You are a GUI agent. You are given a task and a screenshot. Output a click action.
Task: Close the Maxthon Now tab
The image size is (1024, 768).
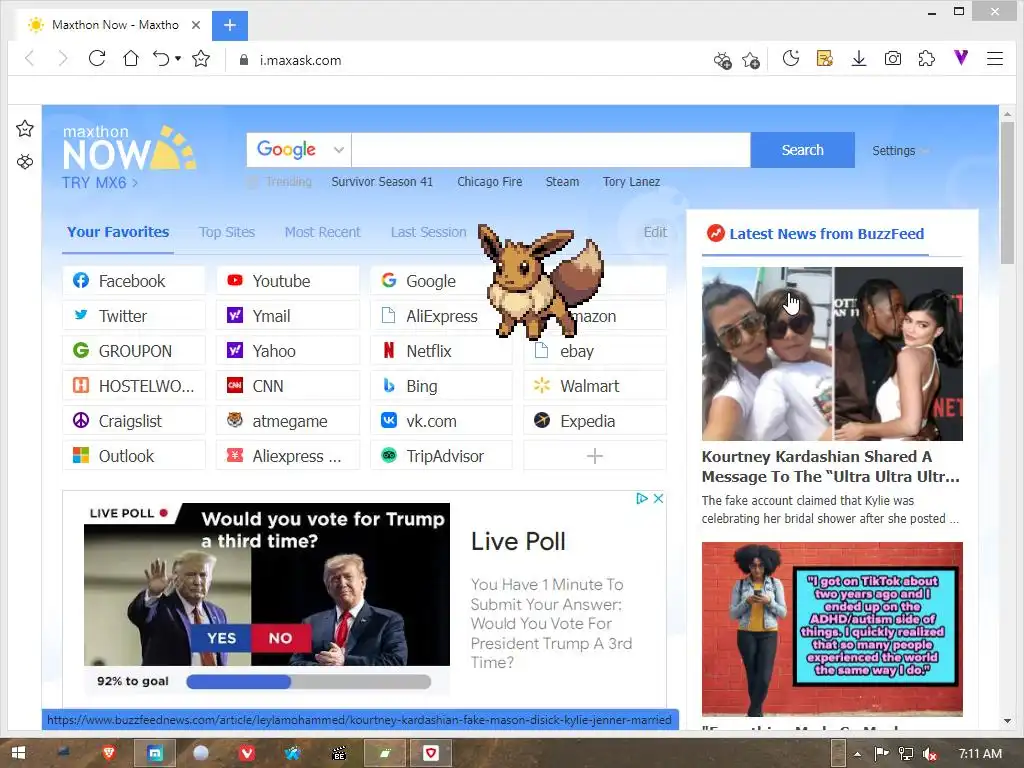click(196, 25)
